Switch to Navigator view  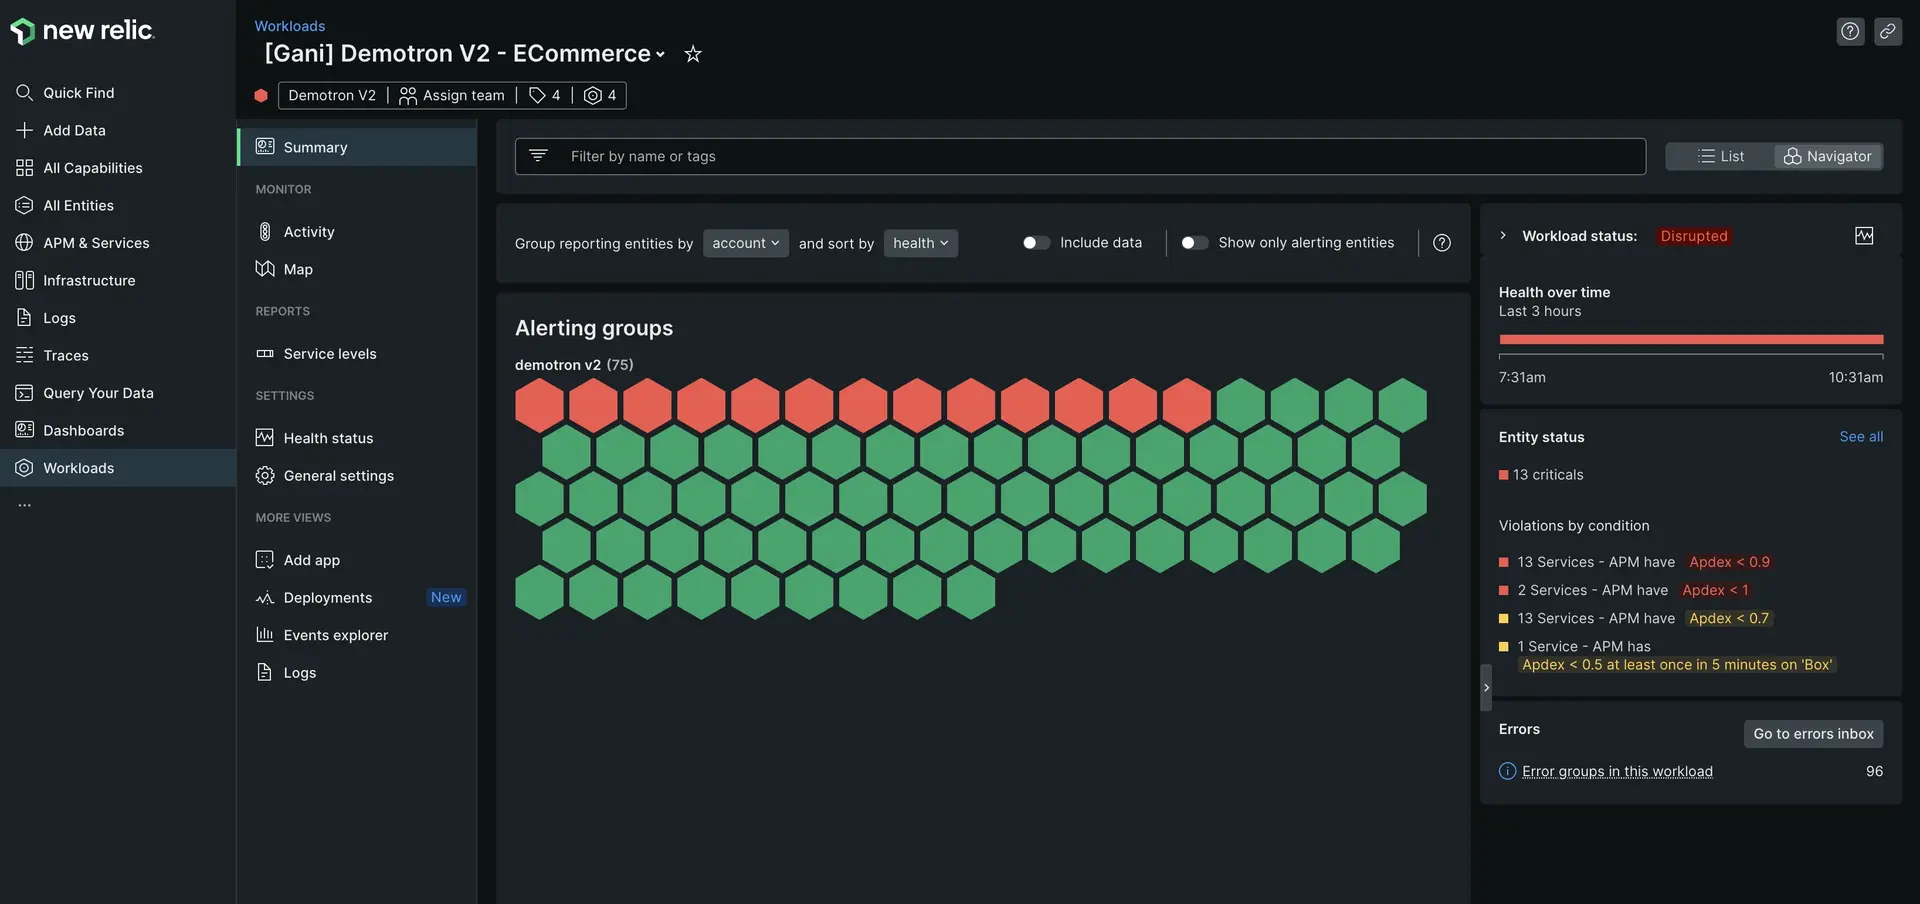[1828, 156]
